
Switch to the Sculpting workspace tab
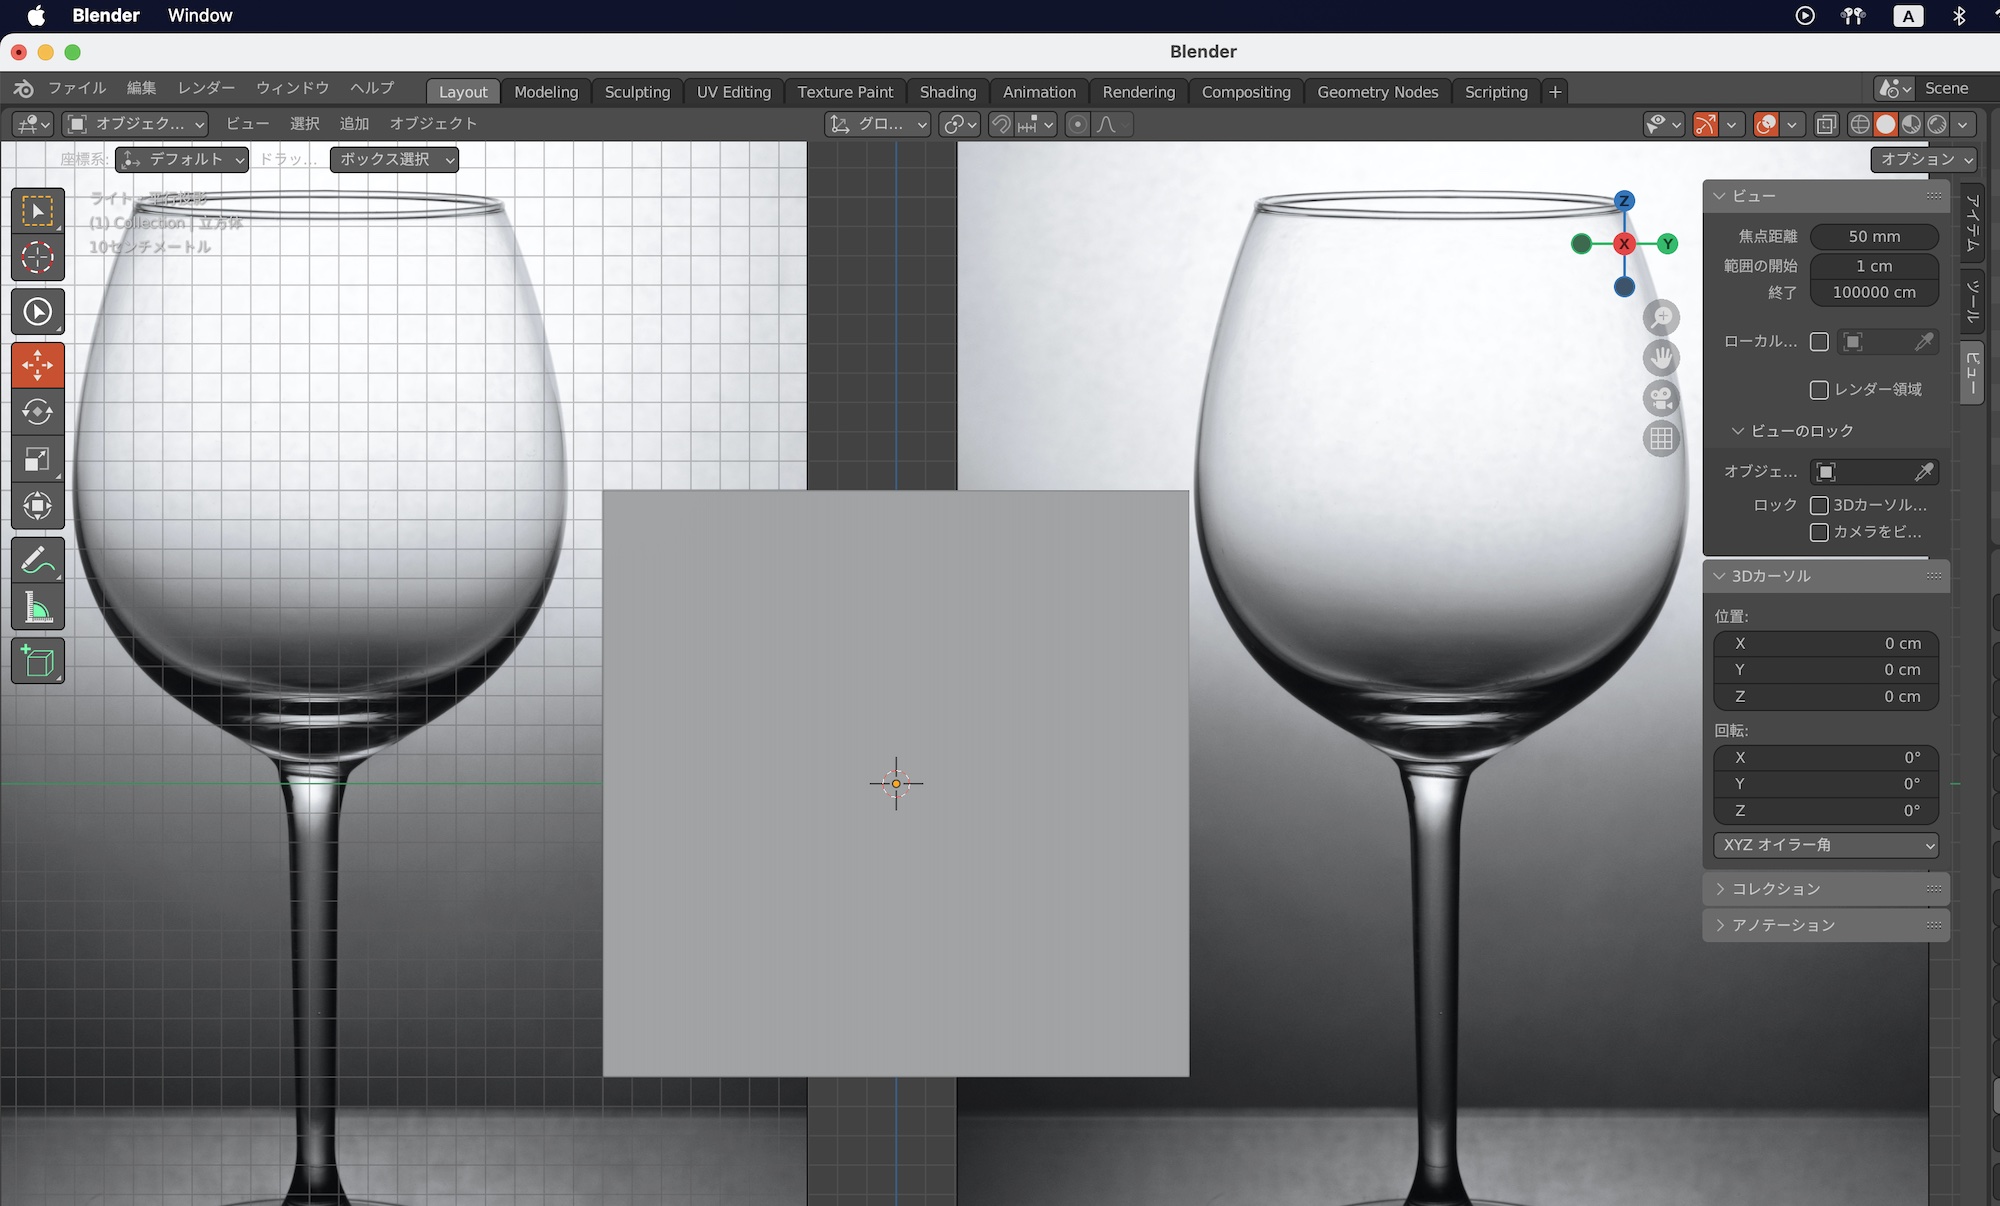tap(637, 92)
